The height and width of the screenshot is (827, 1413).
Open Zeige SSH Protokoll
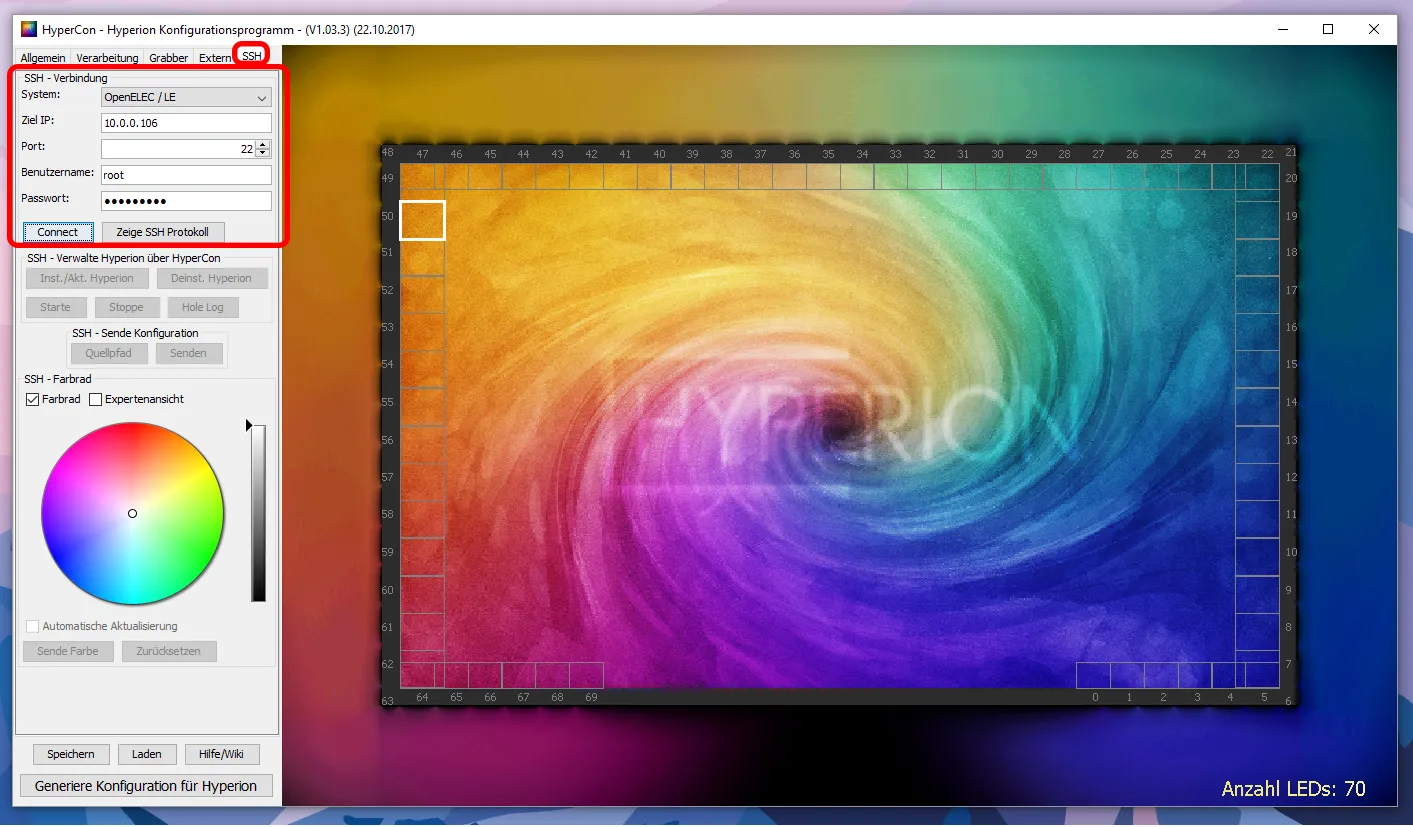click(x=163, y=232)
